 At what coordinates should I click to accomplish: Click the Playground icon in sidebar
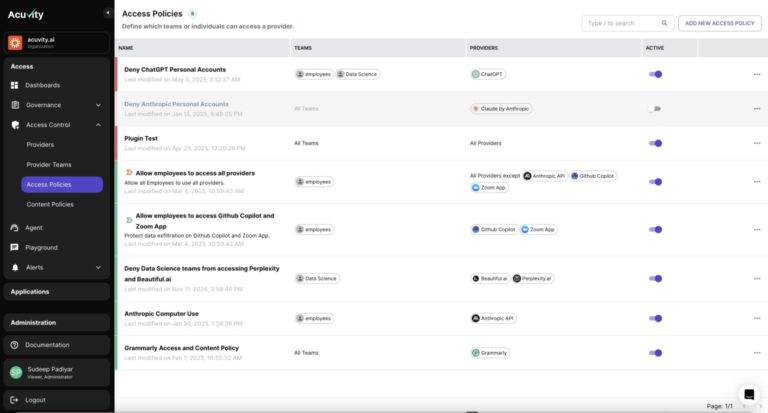click(15, 247)
